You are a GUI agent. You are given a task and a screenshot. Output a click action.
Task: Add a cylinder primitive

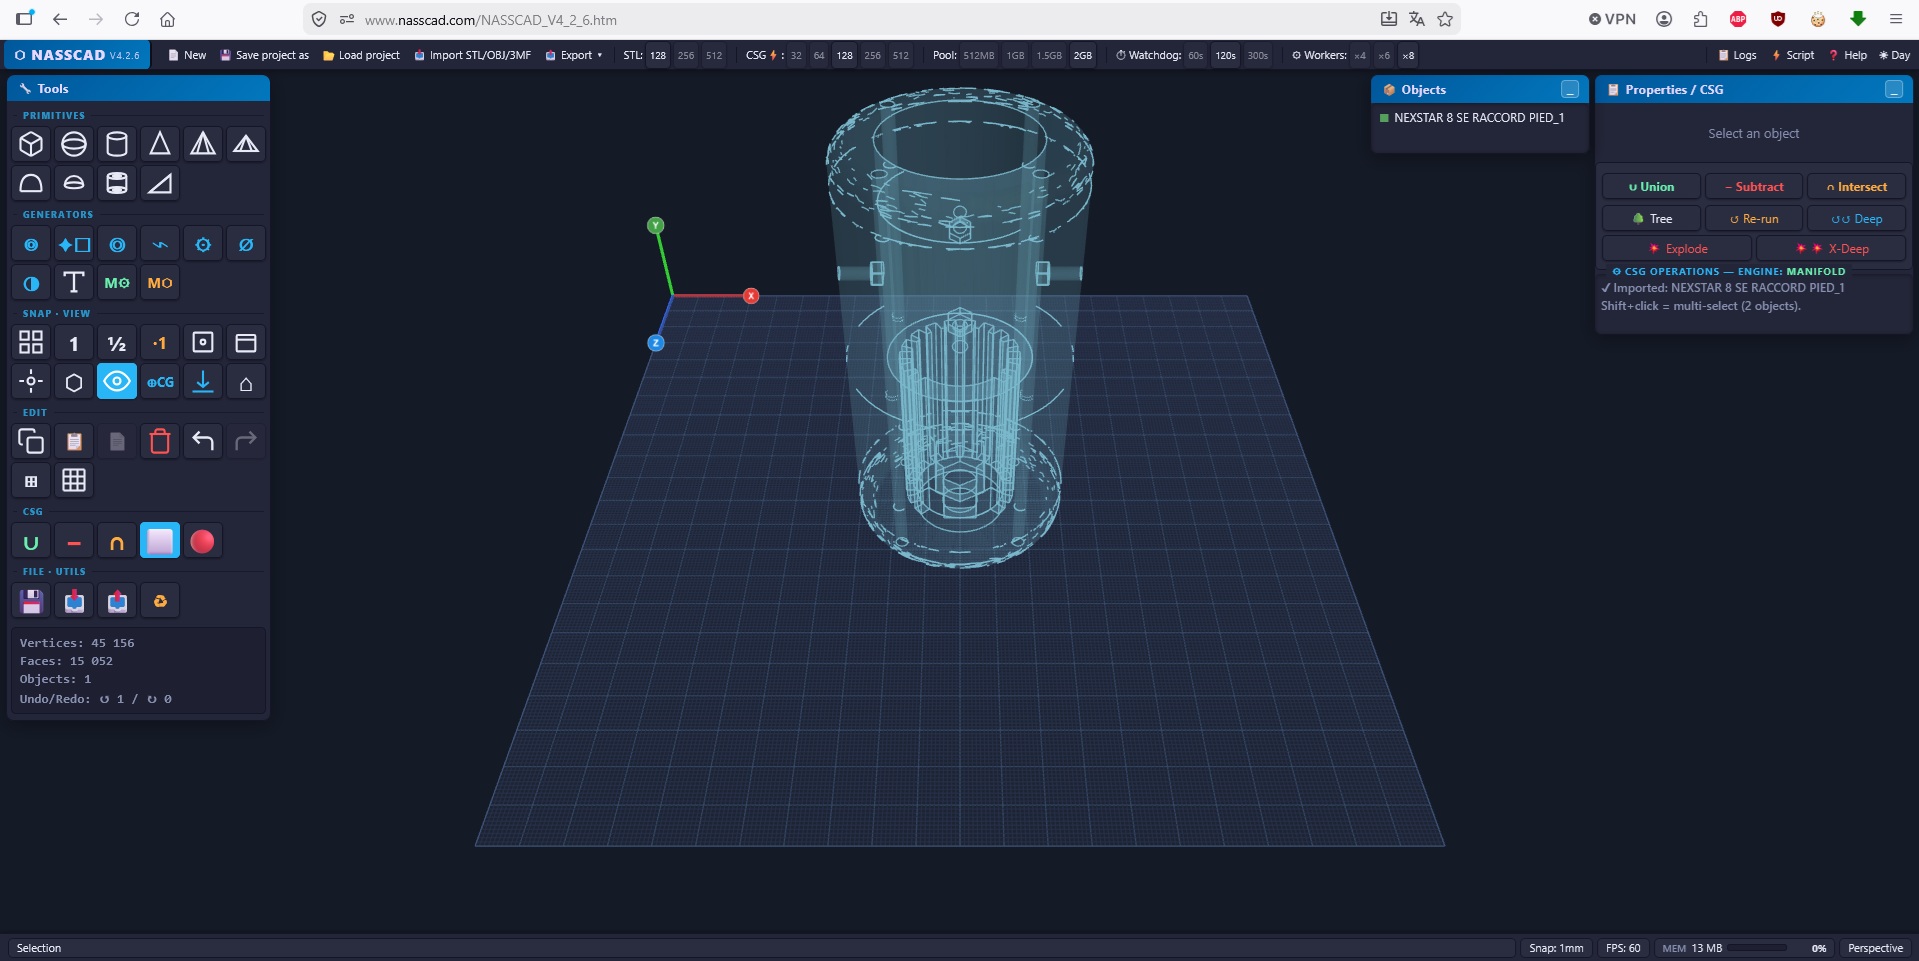coord(117,144)
